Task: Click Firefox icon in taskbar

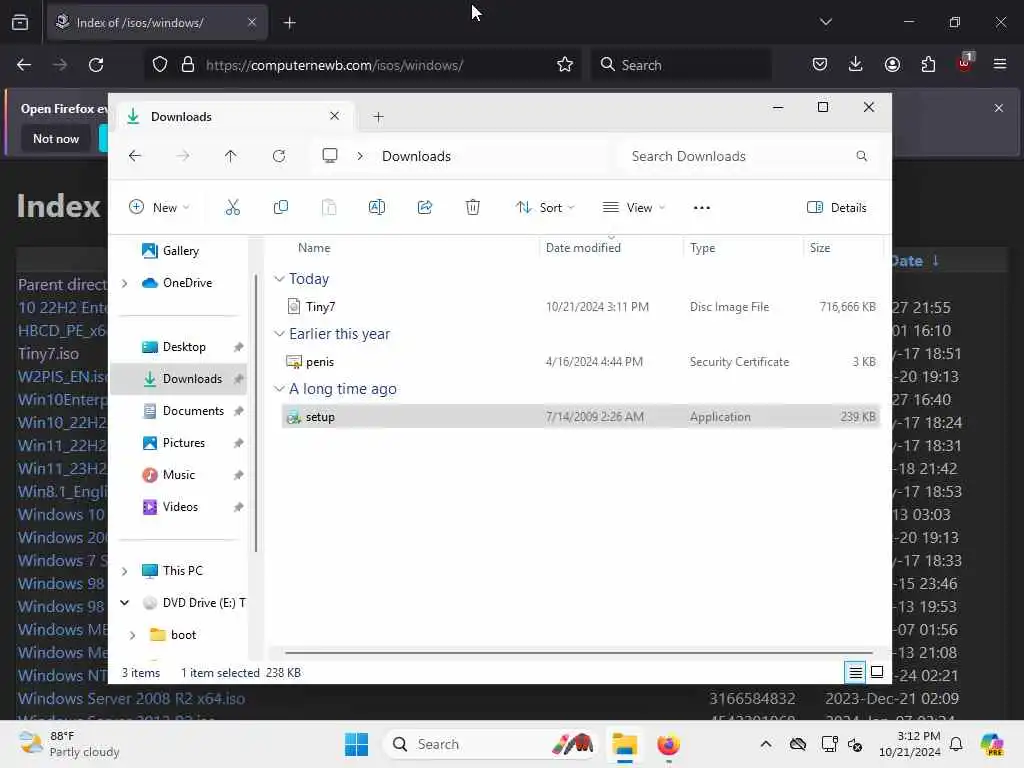Action: pos(668,744)
